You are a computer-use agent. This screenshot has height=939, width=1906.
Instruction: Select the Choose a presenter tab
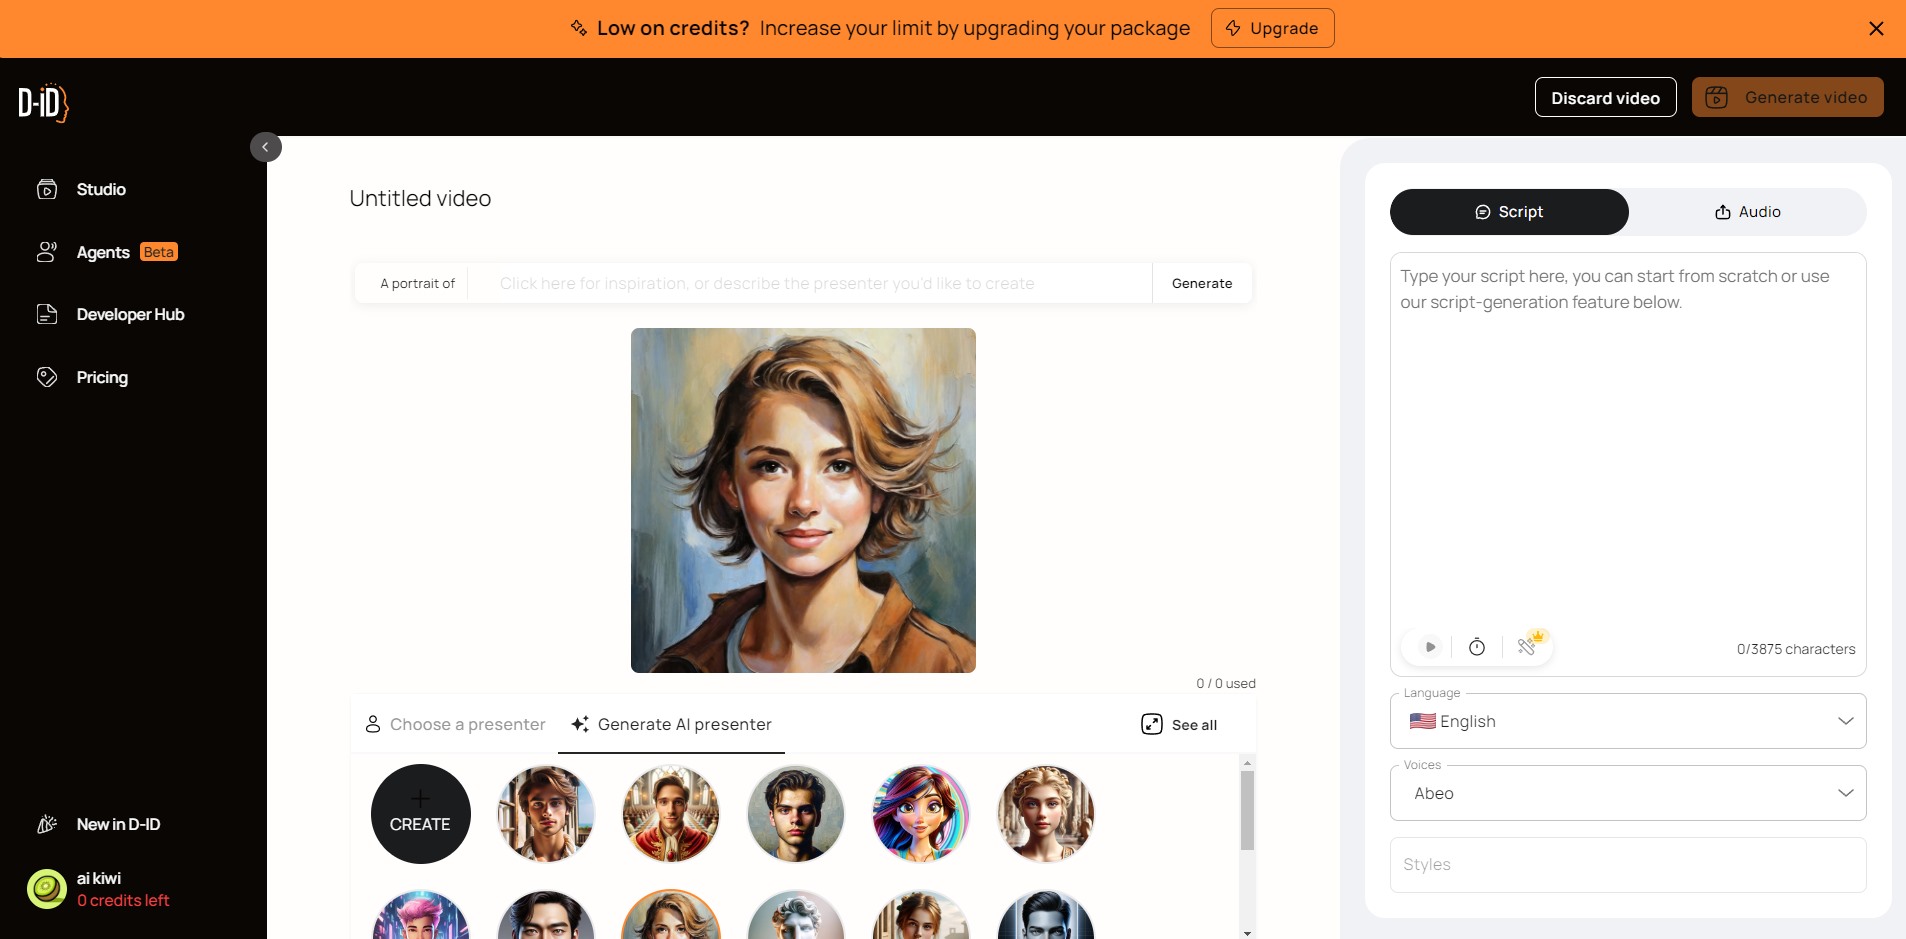[455, 724]
